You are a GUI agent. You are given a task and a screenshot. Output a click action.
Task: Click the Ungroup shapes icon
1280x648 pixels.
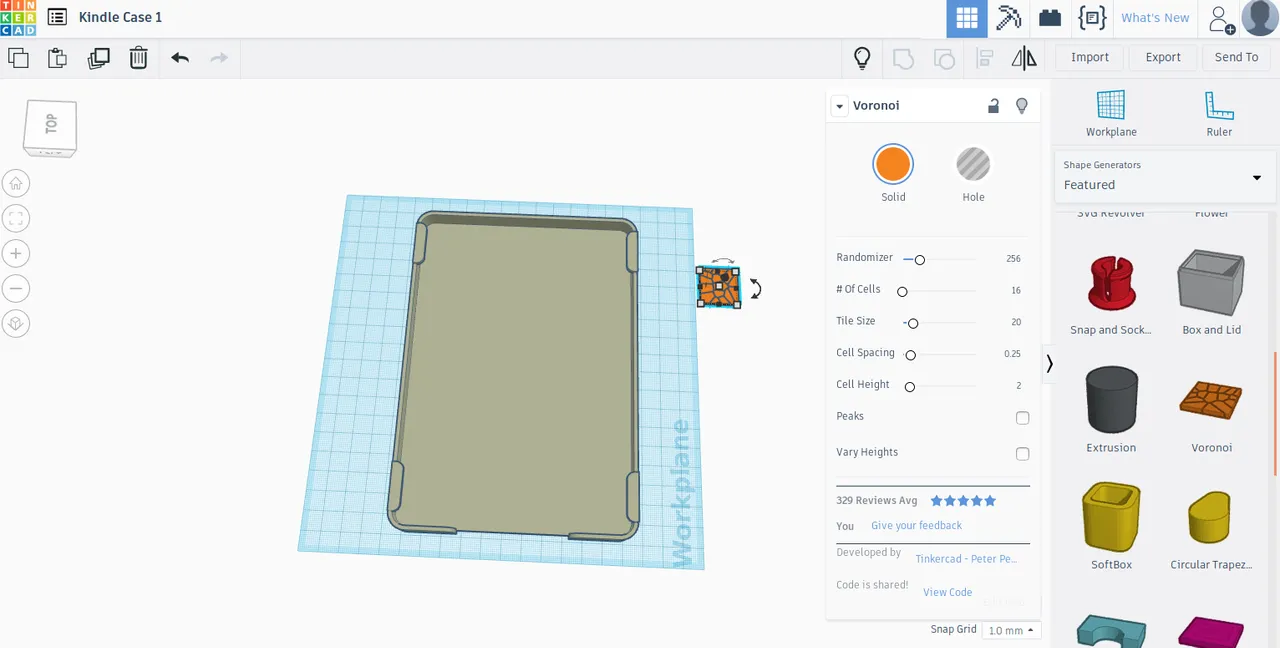tap(944, 58)
